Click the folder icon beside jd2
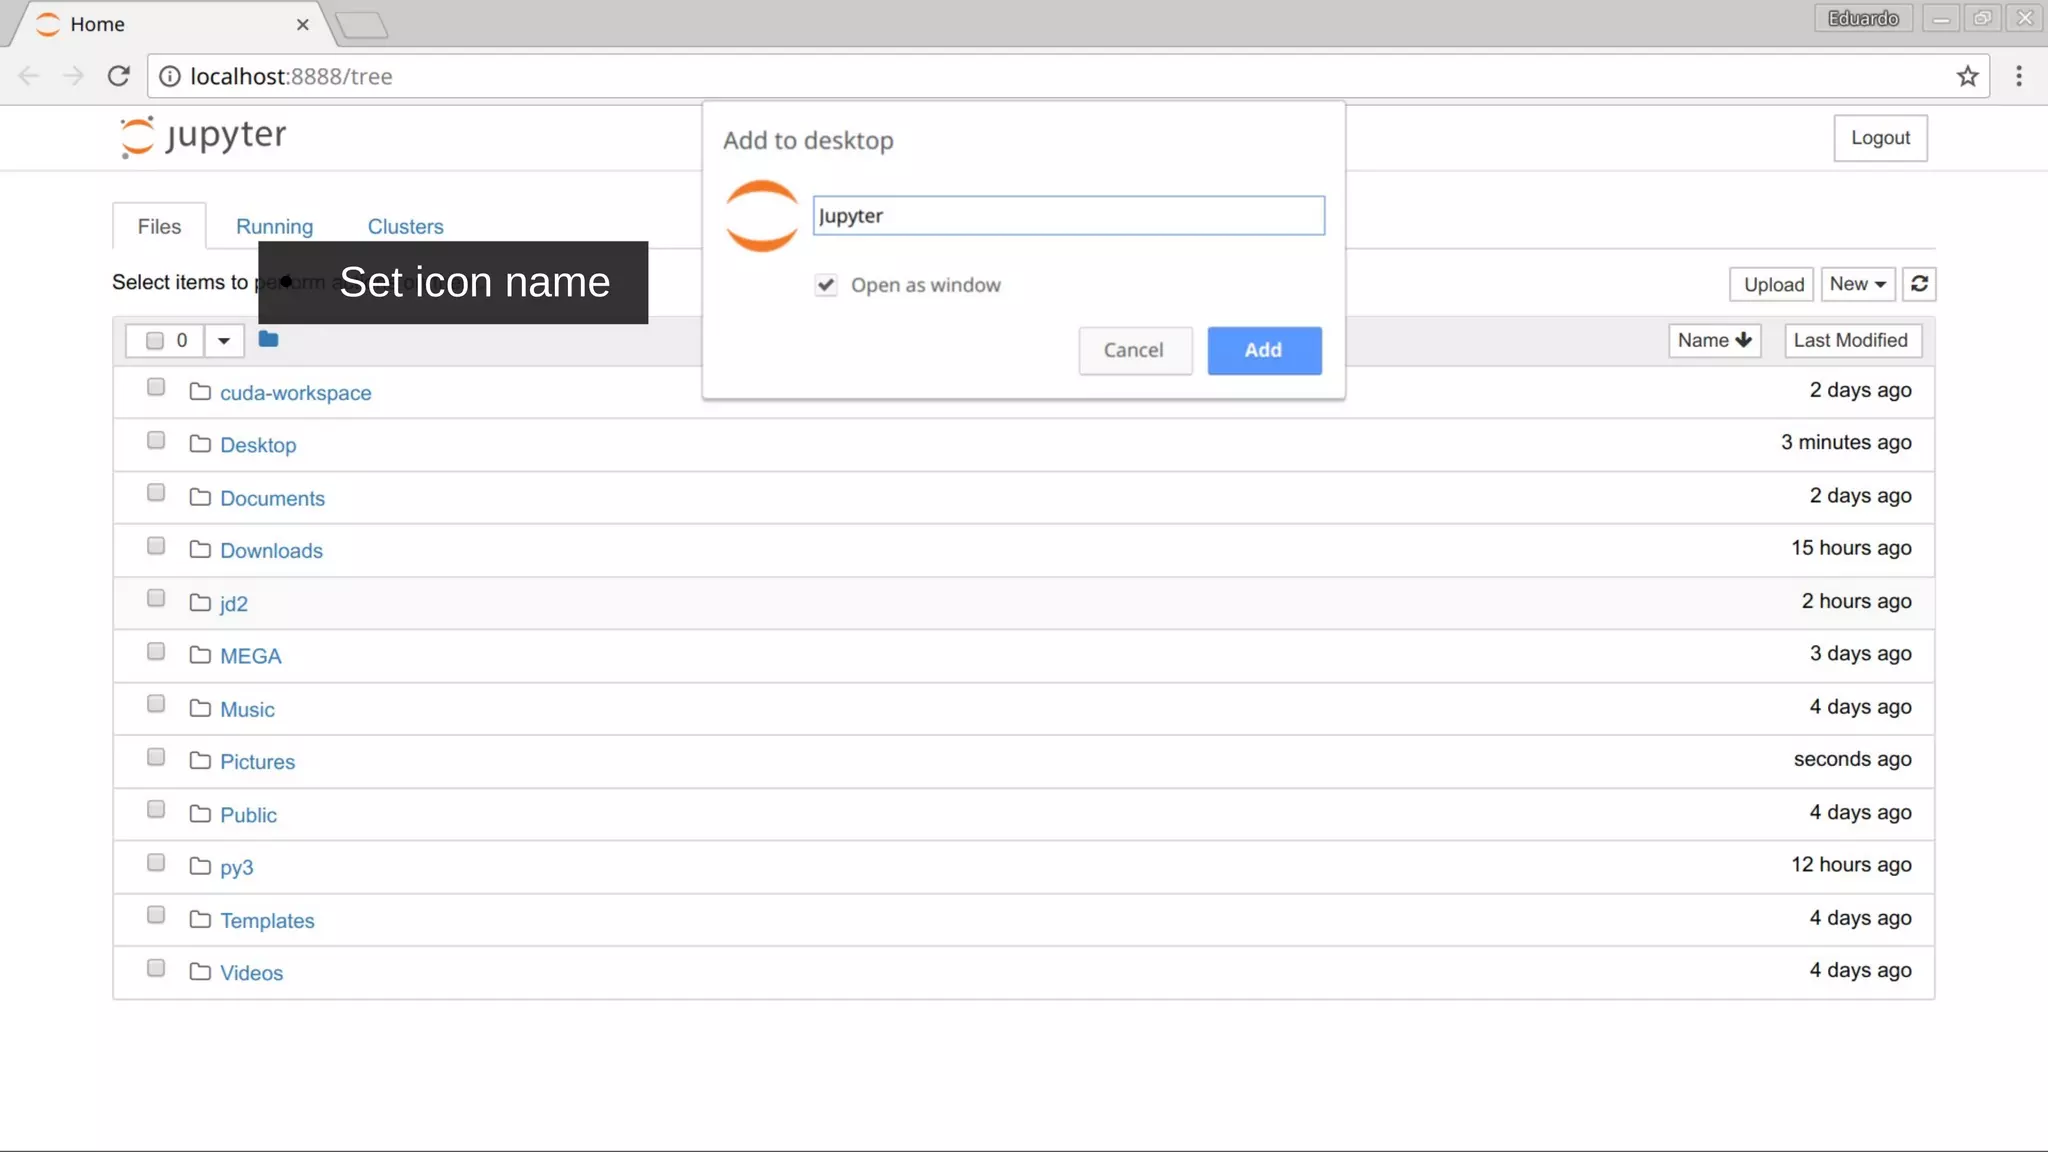This screenshot has height=1152, width=2048. pyautogui.click(x=200, y=602)
